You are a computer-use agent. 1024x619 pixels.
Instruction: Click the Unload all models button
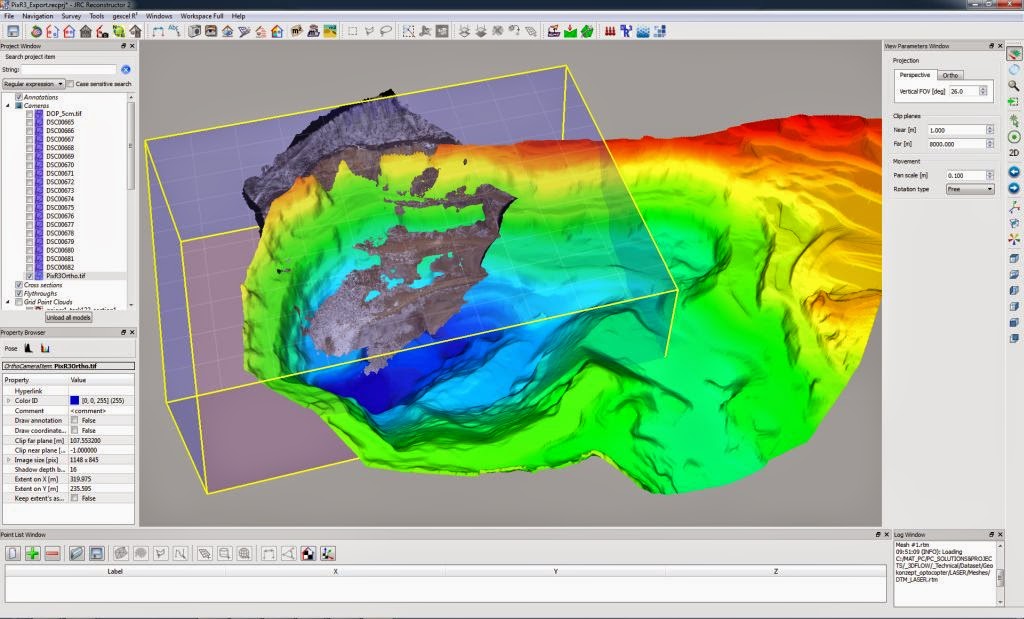tap(68, 318)
